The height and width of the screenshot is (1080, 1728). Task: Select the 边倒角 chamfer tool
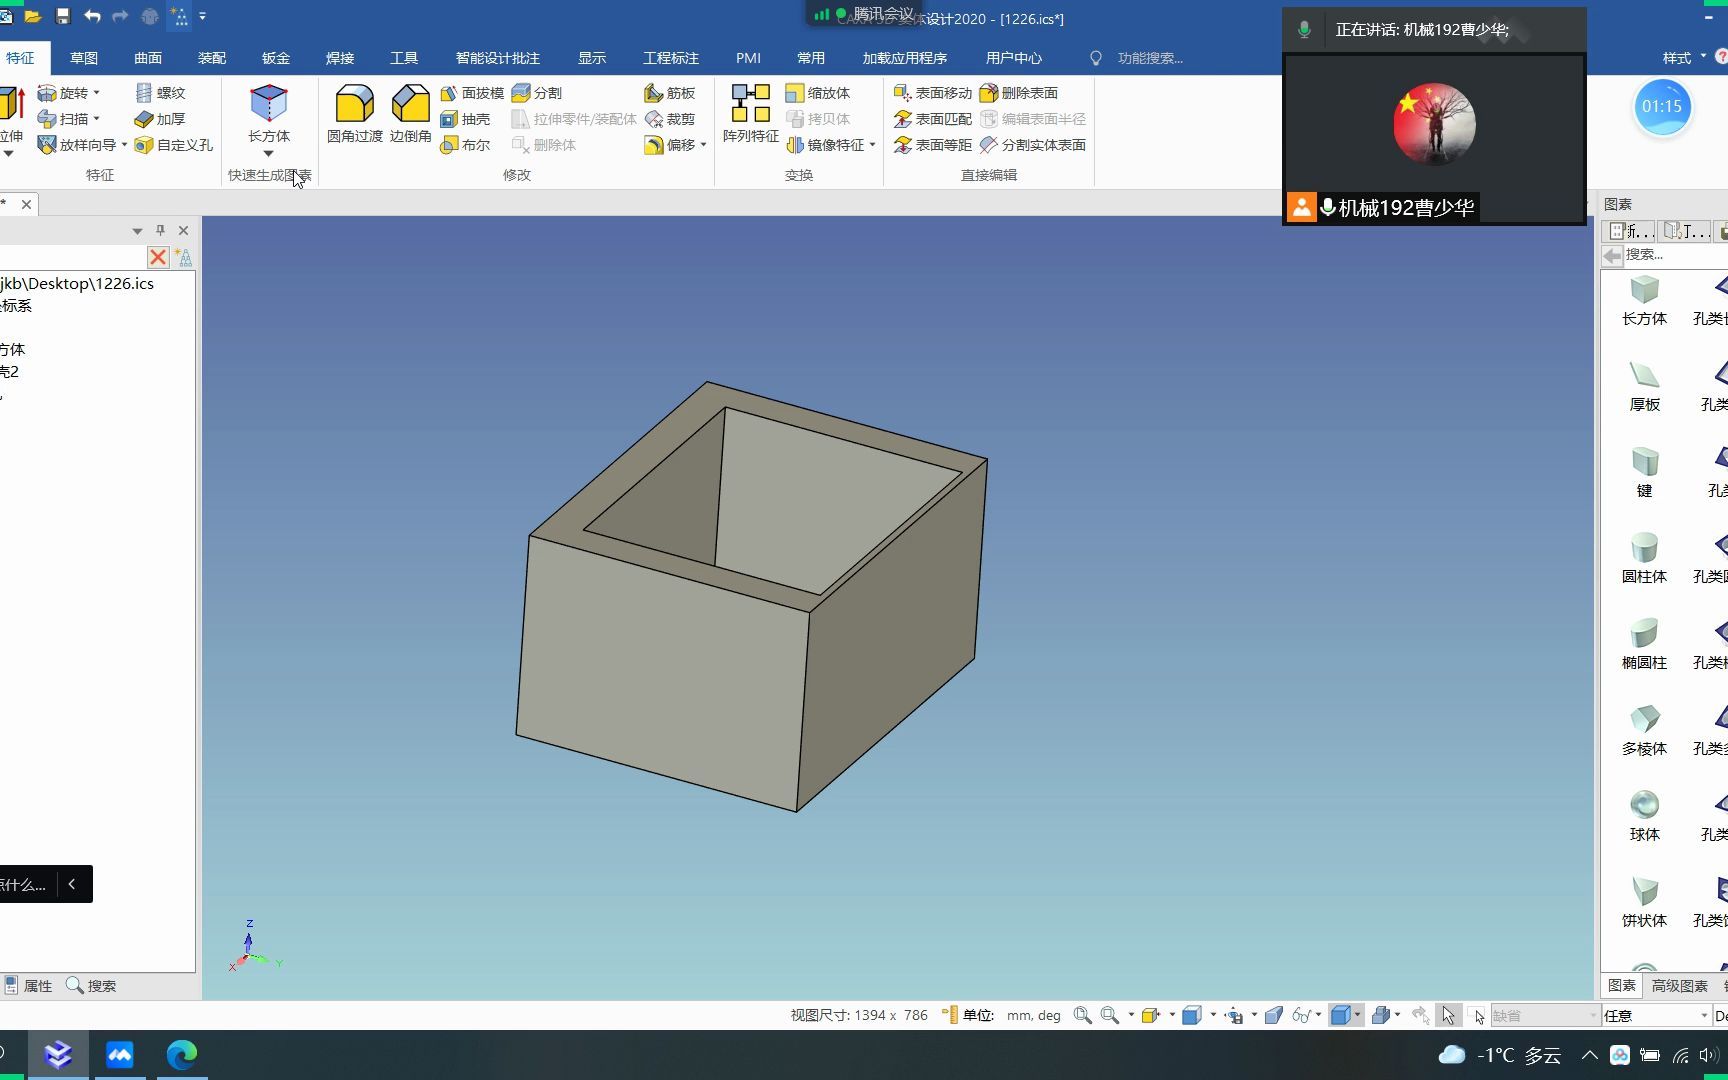[410, 114]
